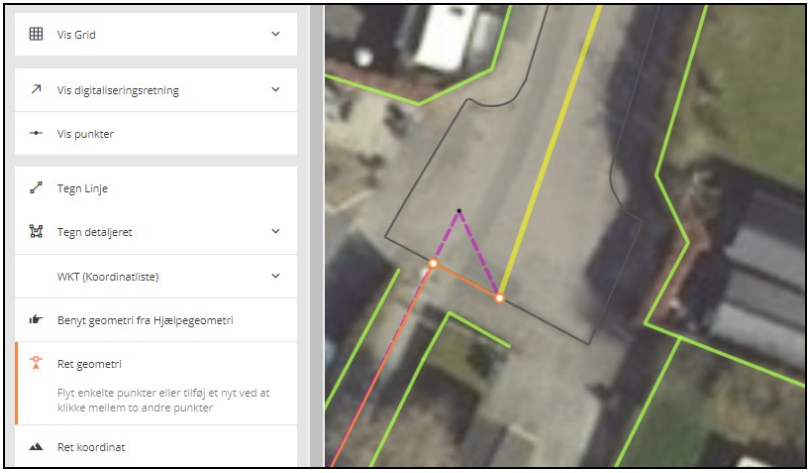Click the Ret geometri tool icon

point(36,364)
